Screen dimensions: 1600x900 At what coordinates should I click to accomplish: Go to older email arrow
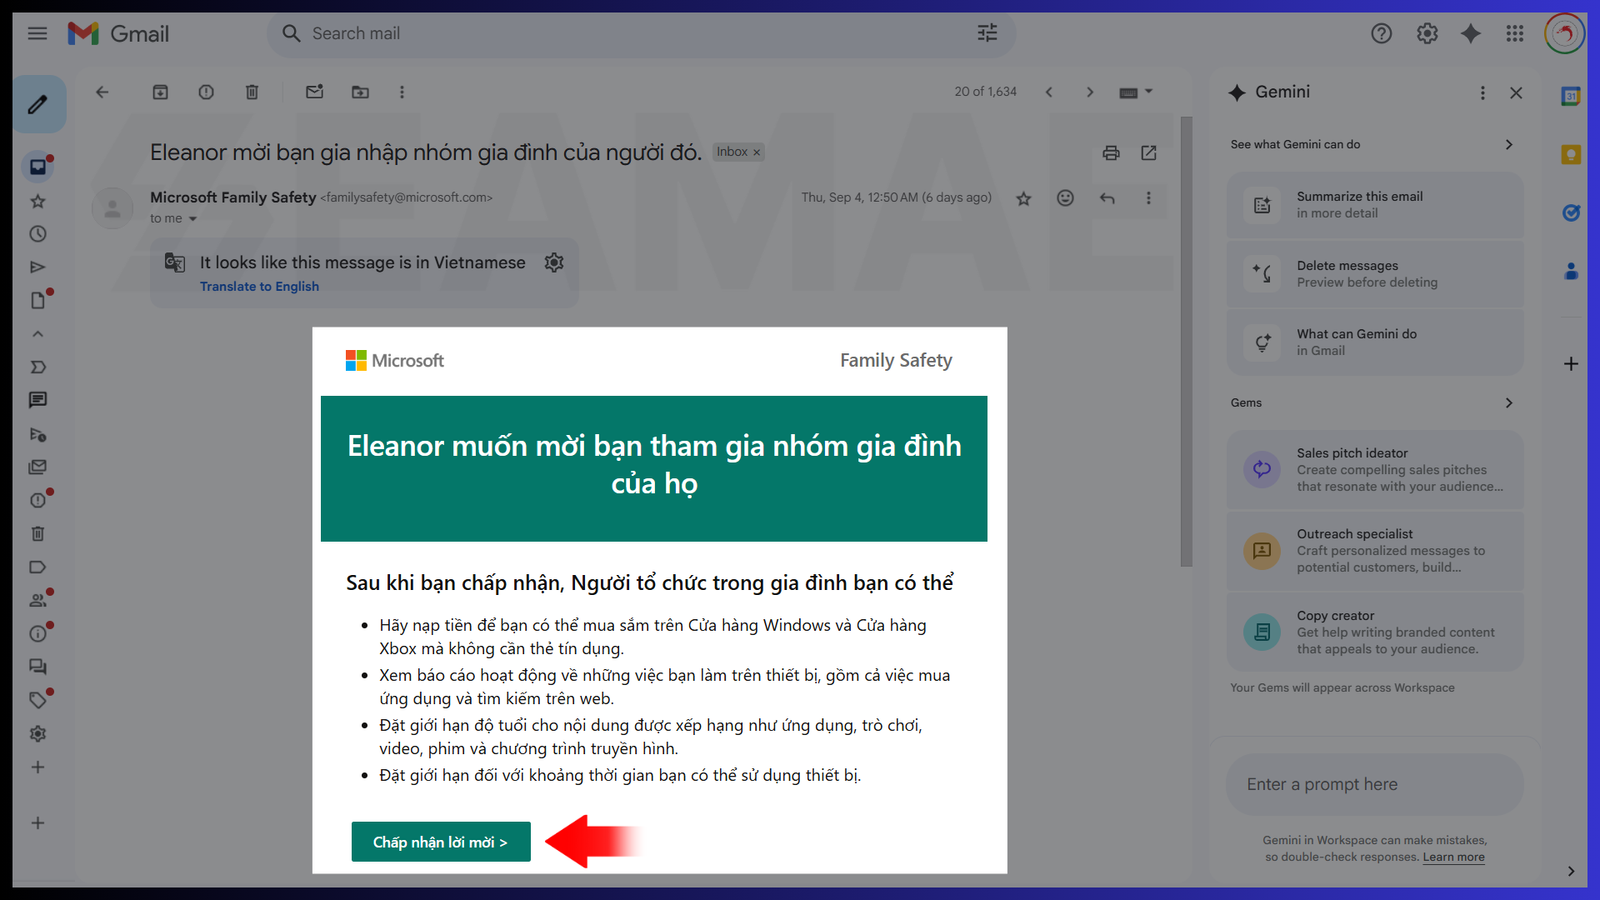pos(1090,92)
